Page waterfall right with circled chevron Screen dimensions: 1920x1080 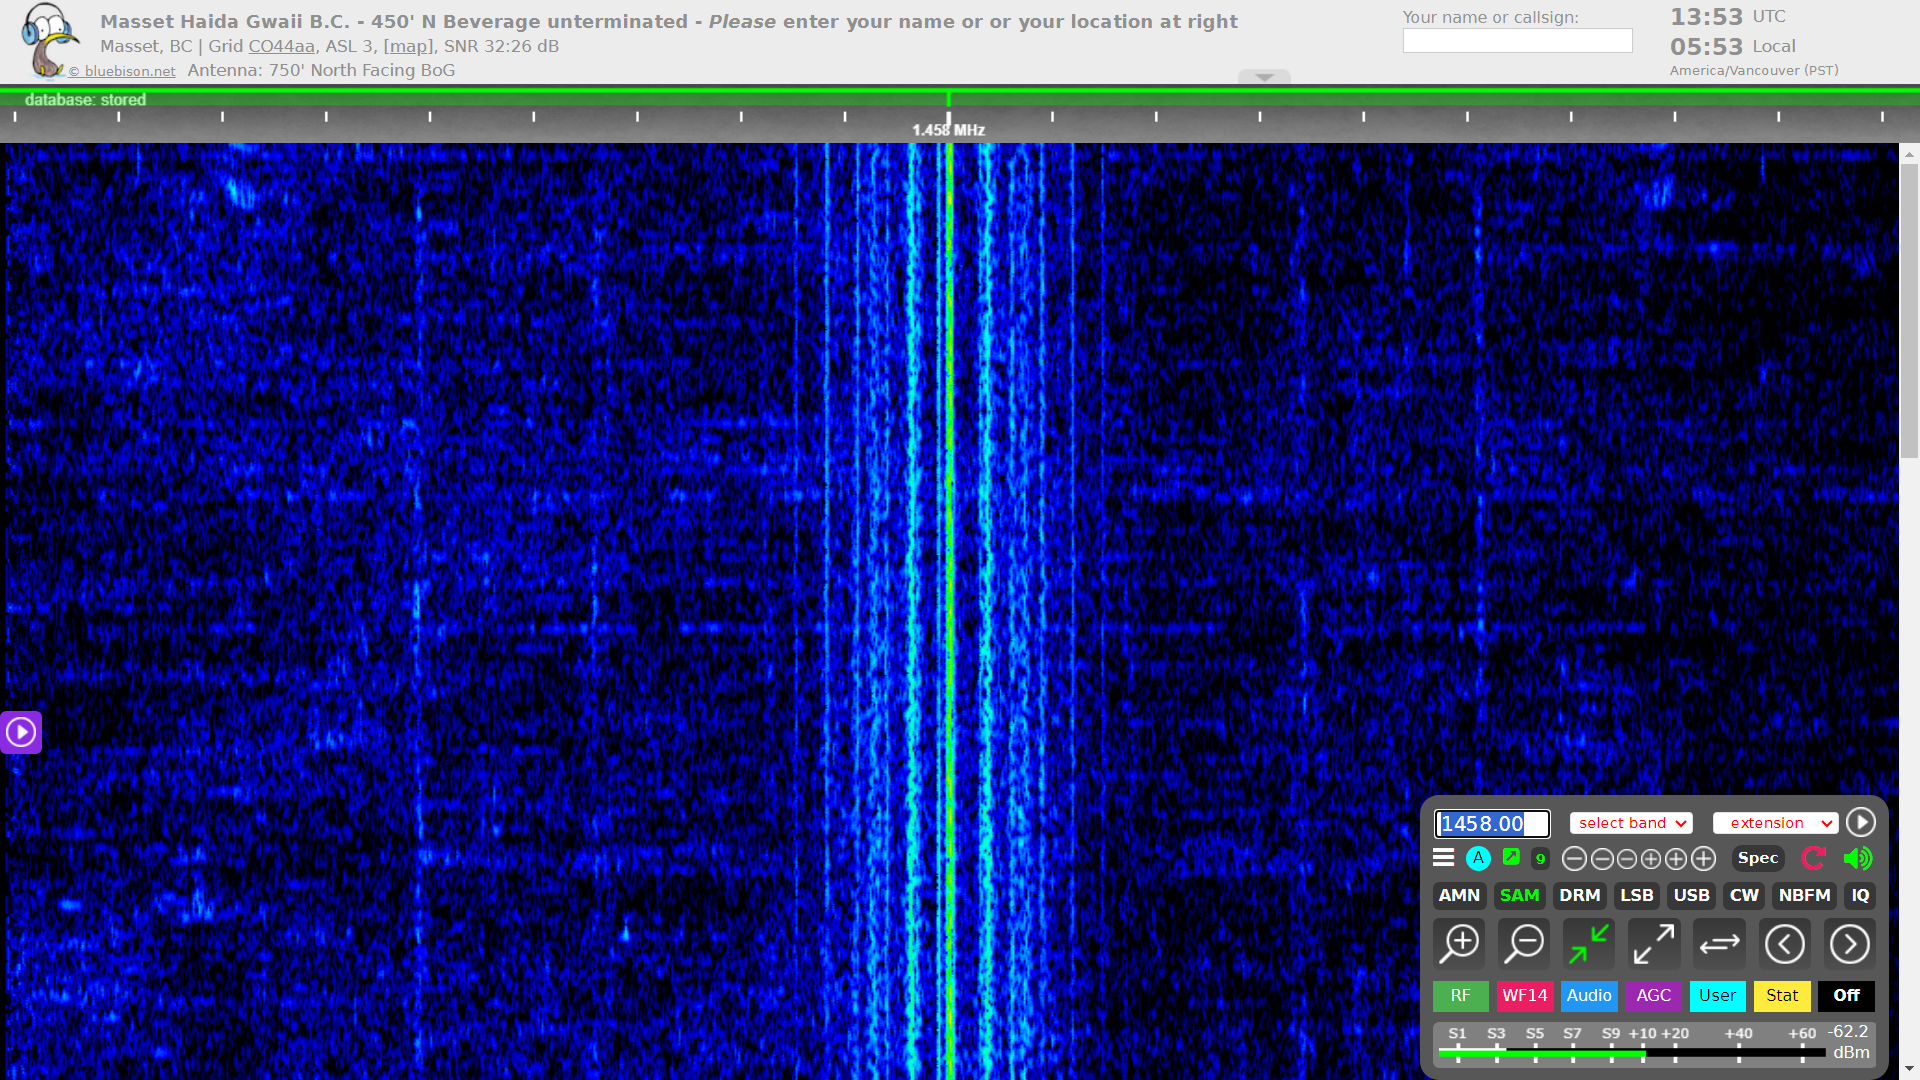1849,943
